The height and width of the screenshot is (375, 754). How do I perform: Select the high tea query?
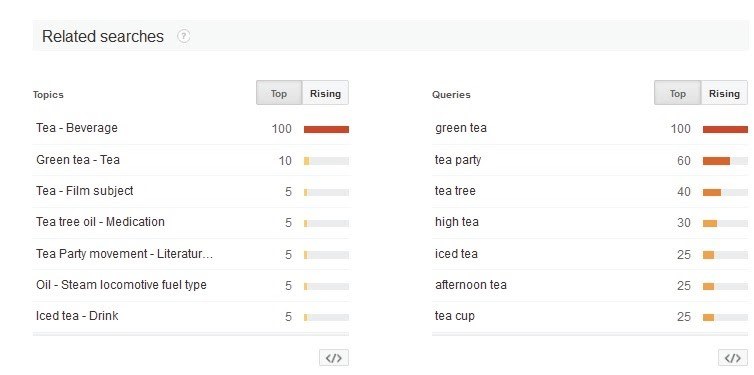coord(457,222)
